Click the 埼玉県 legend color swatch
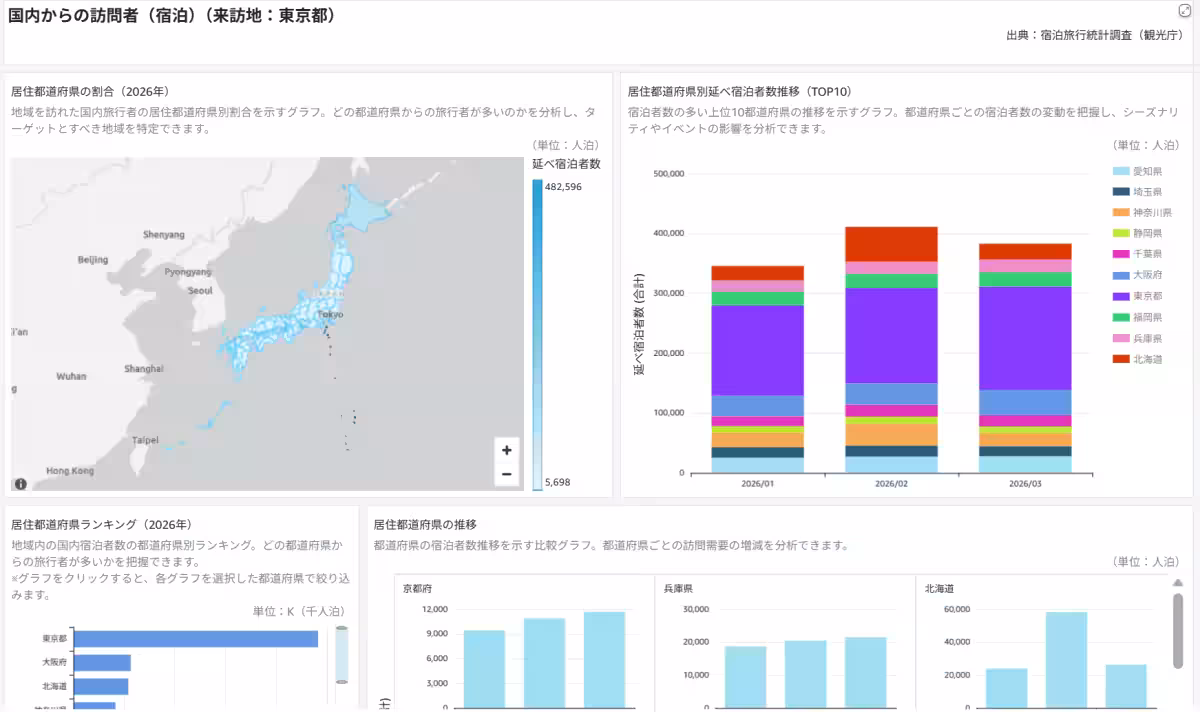The width and height of the screenshot is (1200, 712). click(x=1121, y=192)
